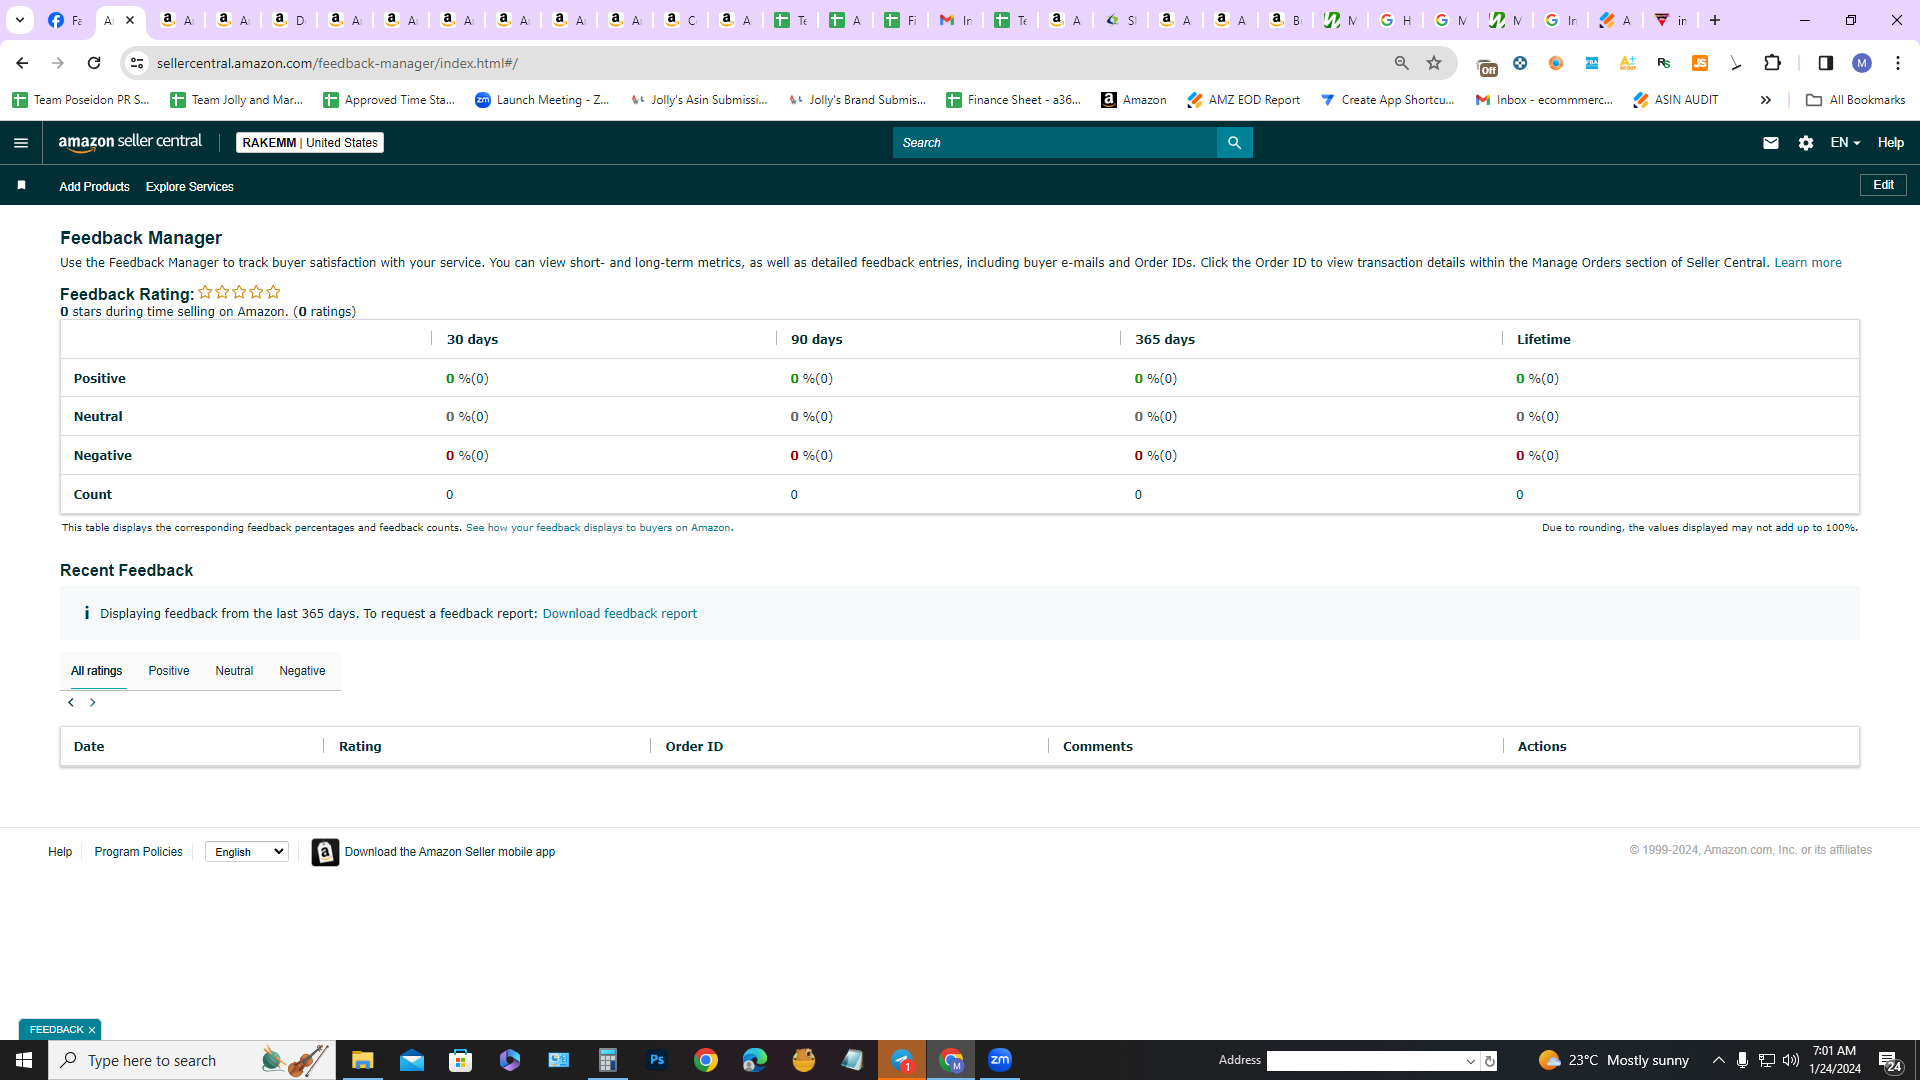Open File Explorer from the taskbar
This screenshot has width=1920, height=1080.
[x=362, y=1060]
